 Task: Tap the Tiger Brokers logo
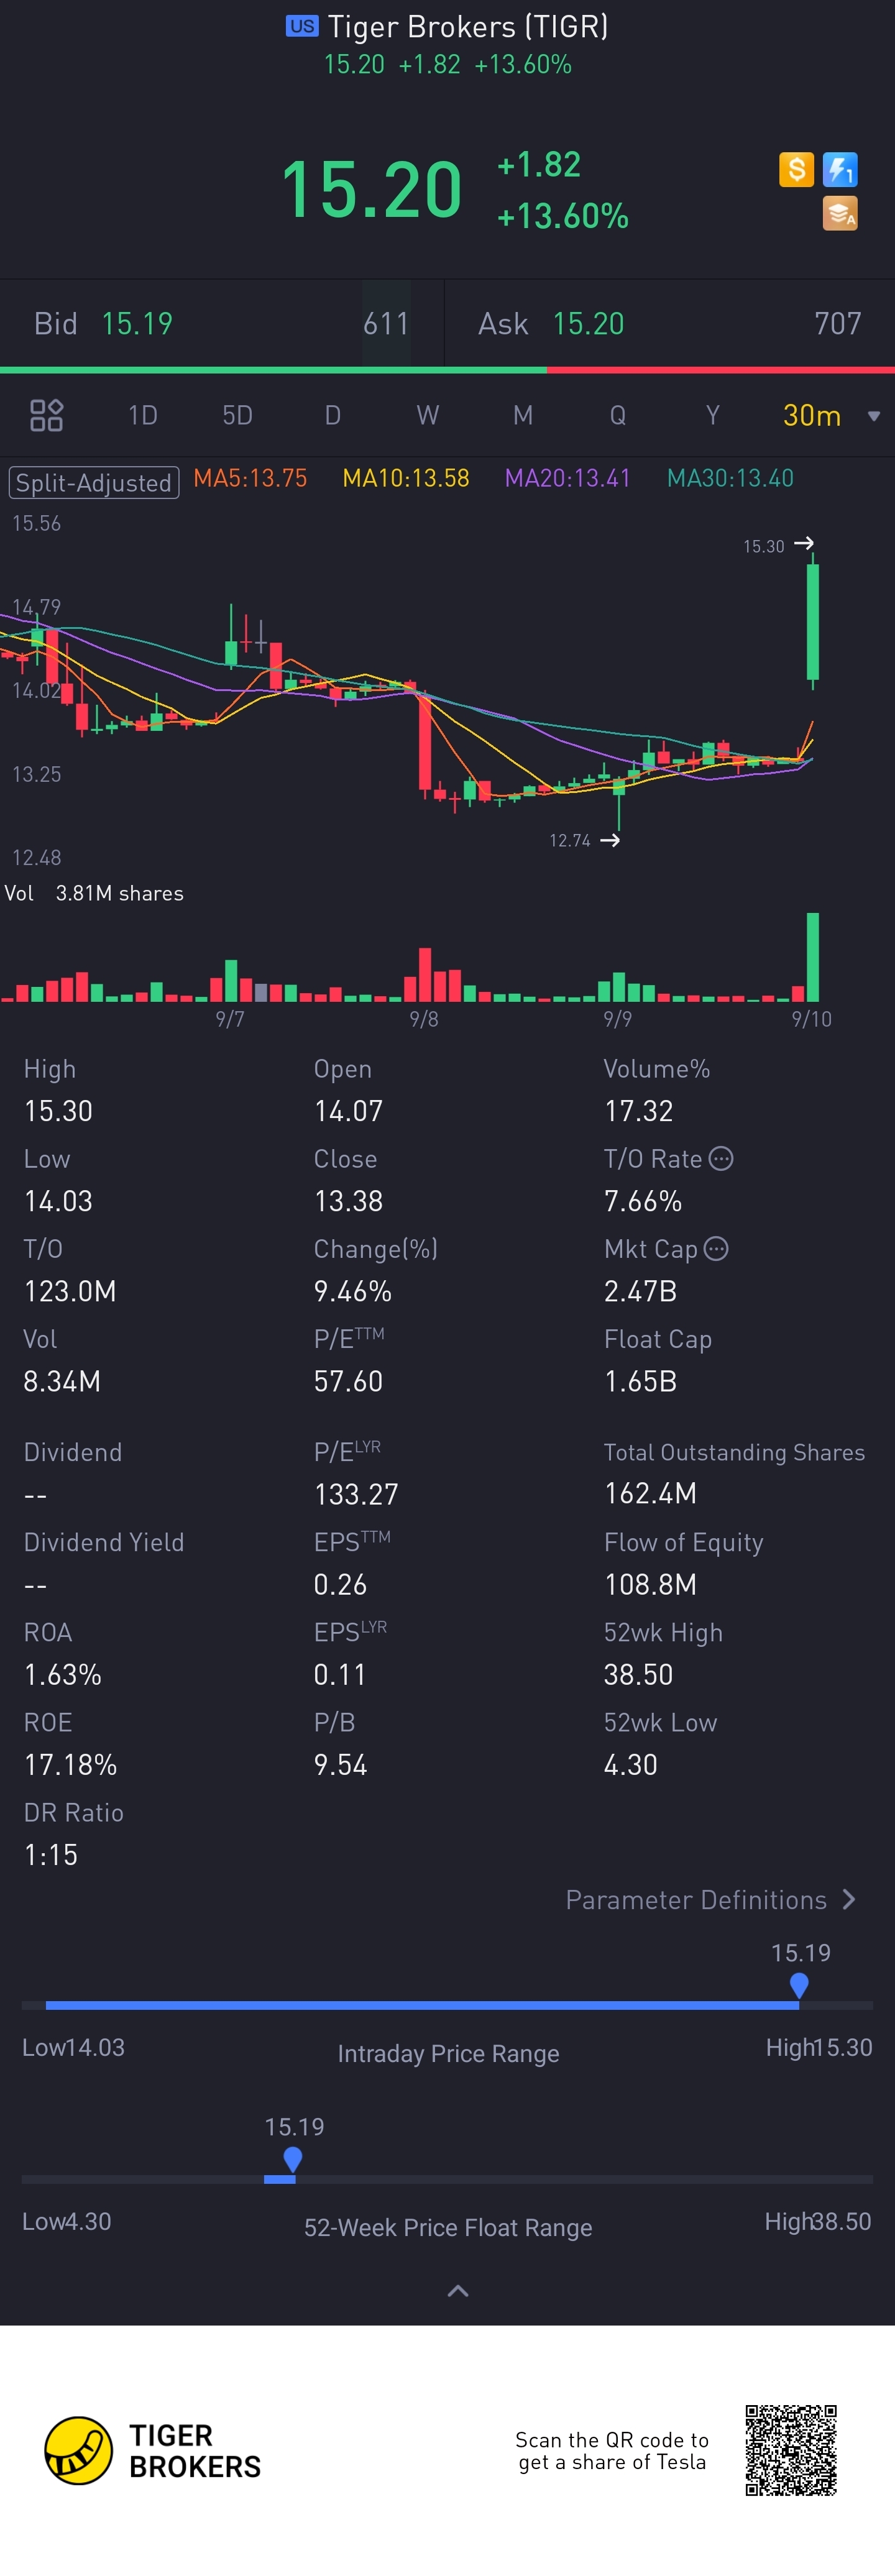153,2451
